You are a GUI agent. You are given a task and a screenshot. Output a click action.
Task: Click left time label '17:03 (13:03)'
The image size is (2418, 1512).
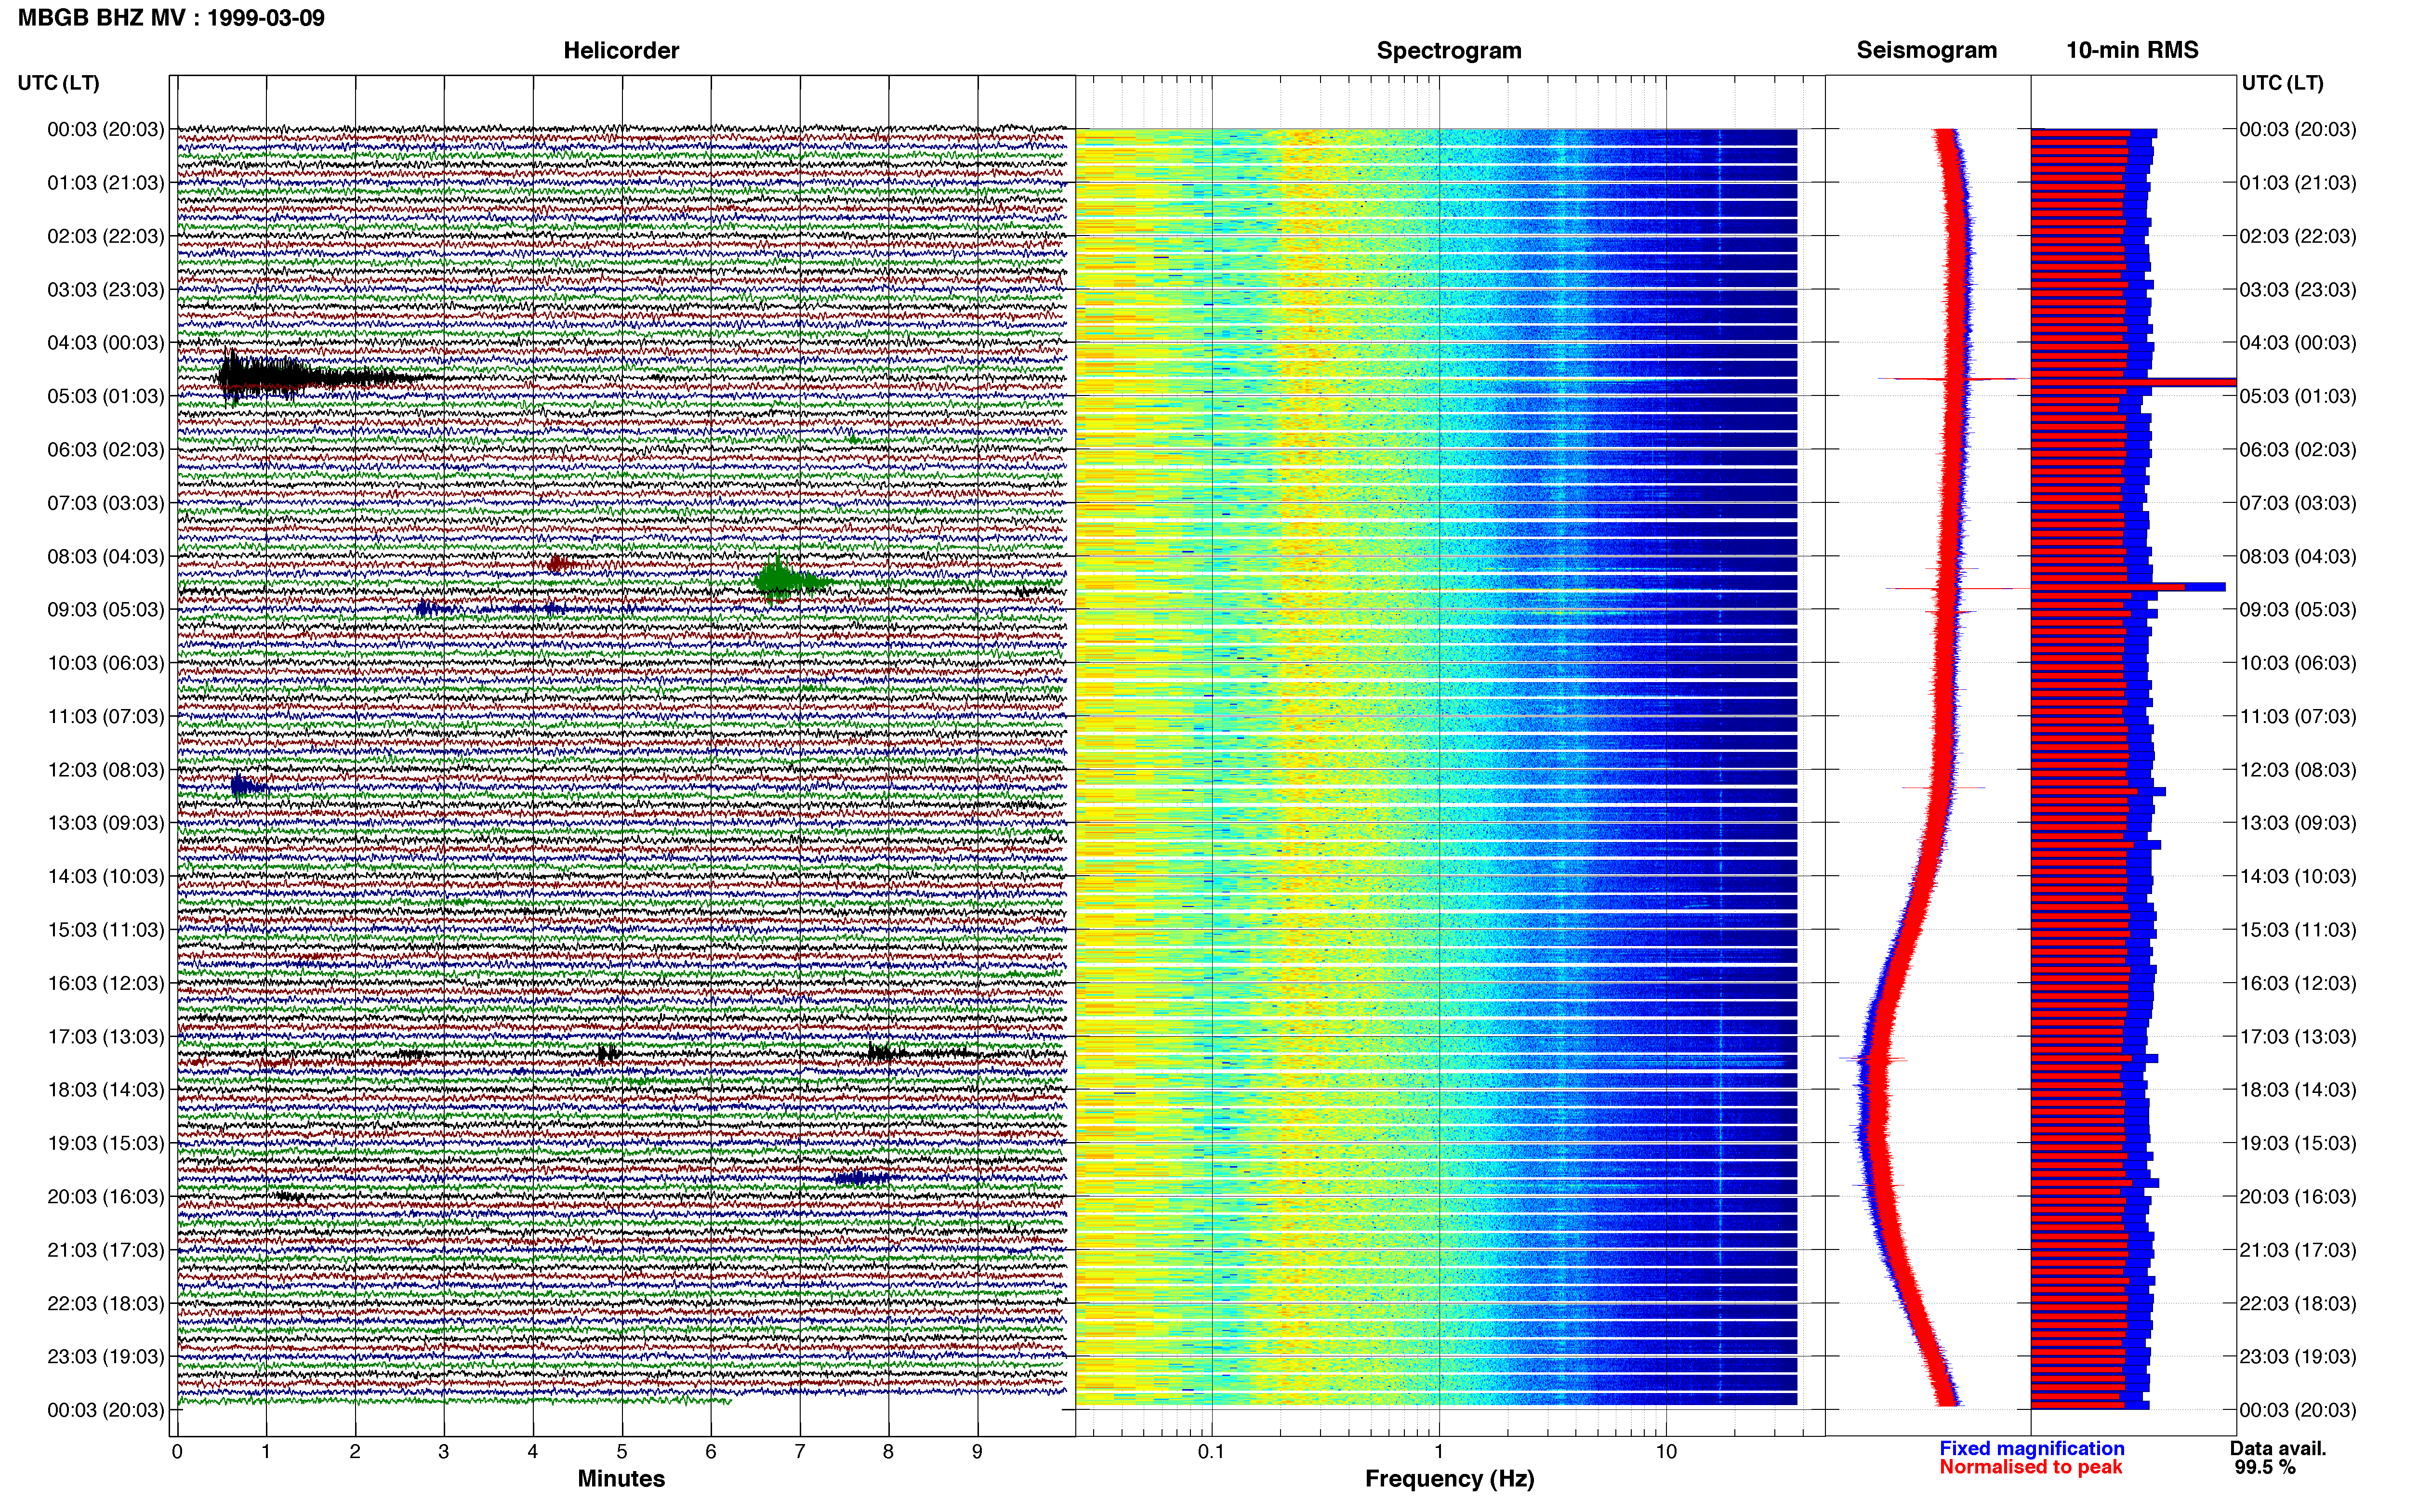(106, 1037)
